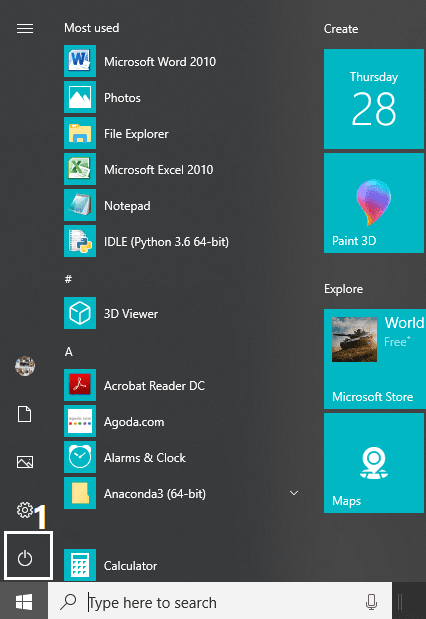Image resolution: width=426 pixels, height=619 pixels.
Task: Open Pictures folder icon in sidebar
Action: pyautogui.click(x=25, y=462)
